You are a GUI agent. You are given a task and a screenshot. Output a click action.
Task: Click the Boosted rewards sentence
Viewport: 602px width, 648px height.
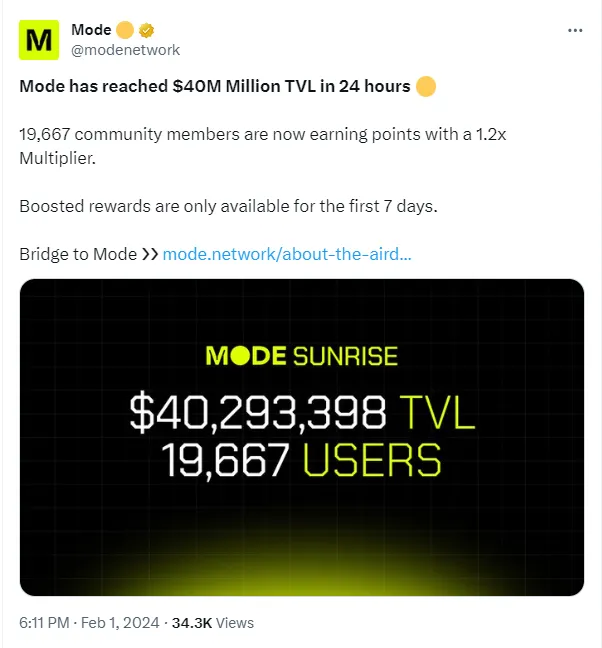[x=228, y=206]
